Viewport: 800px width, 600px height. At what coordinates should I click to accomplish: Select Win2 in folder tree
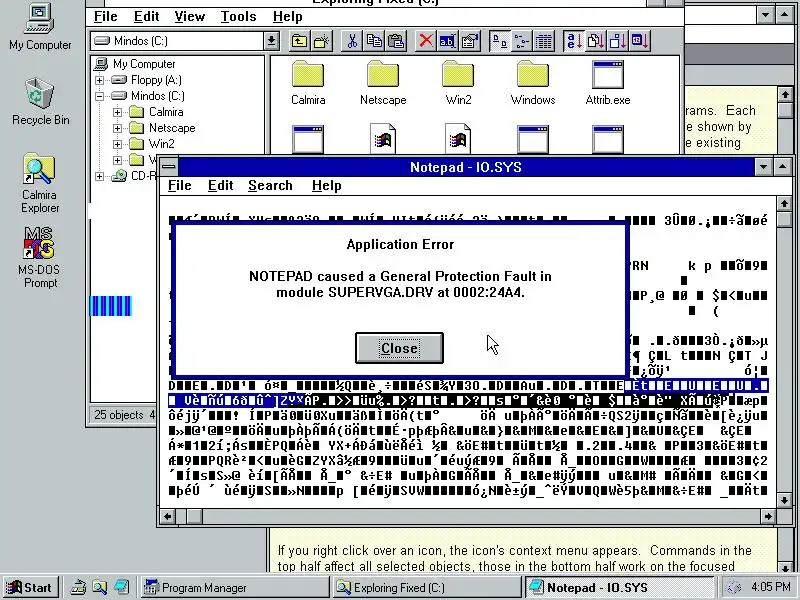(161, 144)
